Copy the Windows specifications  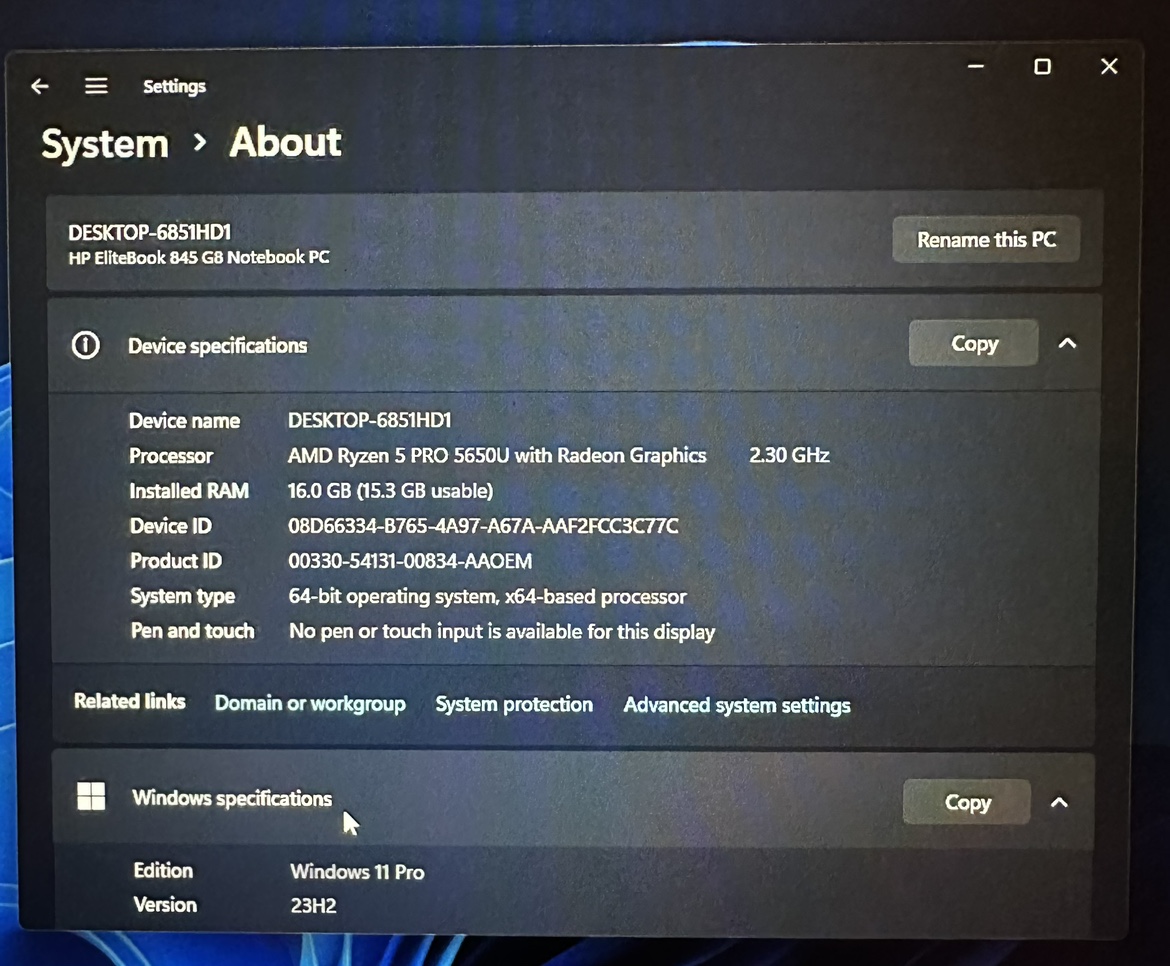tap(966, 802)
